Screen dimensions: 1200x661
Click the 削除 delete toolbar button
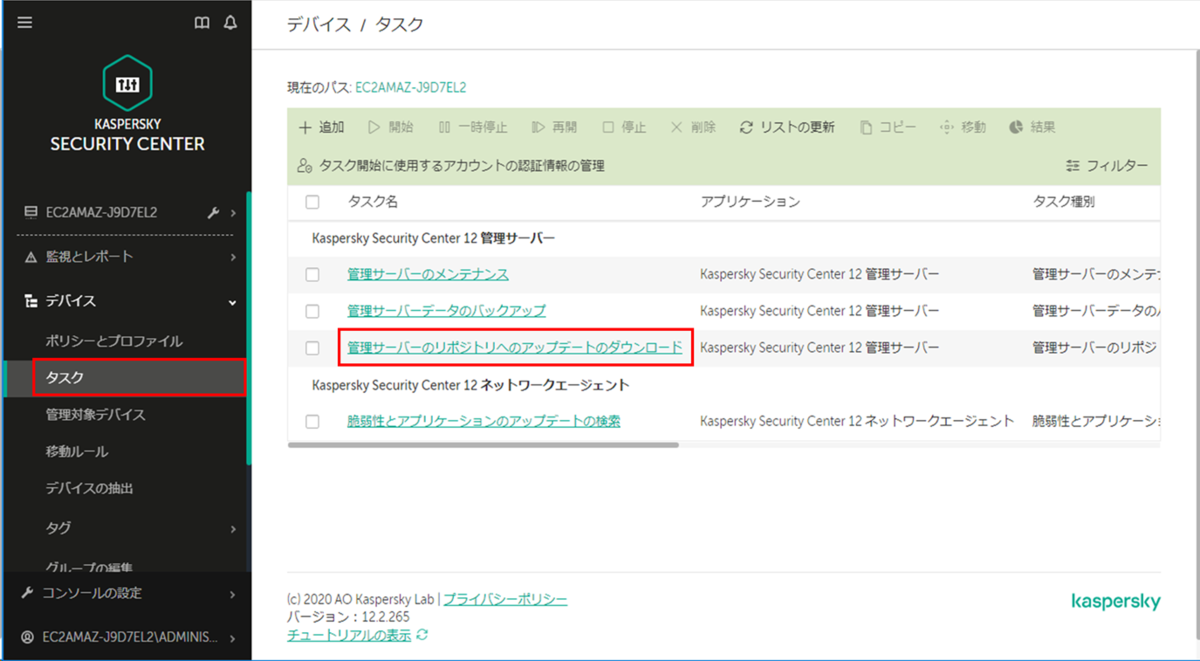tap(693, 127)
